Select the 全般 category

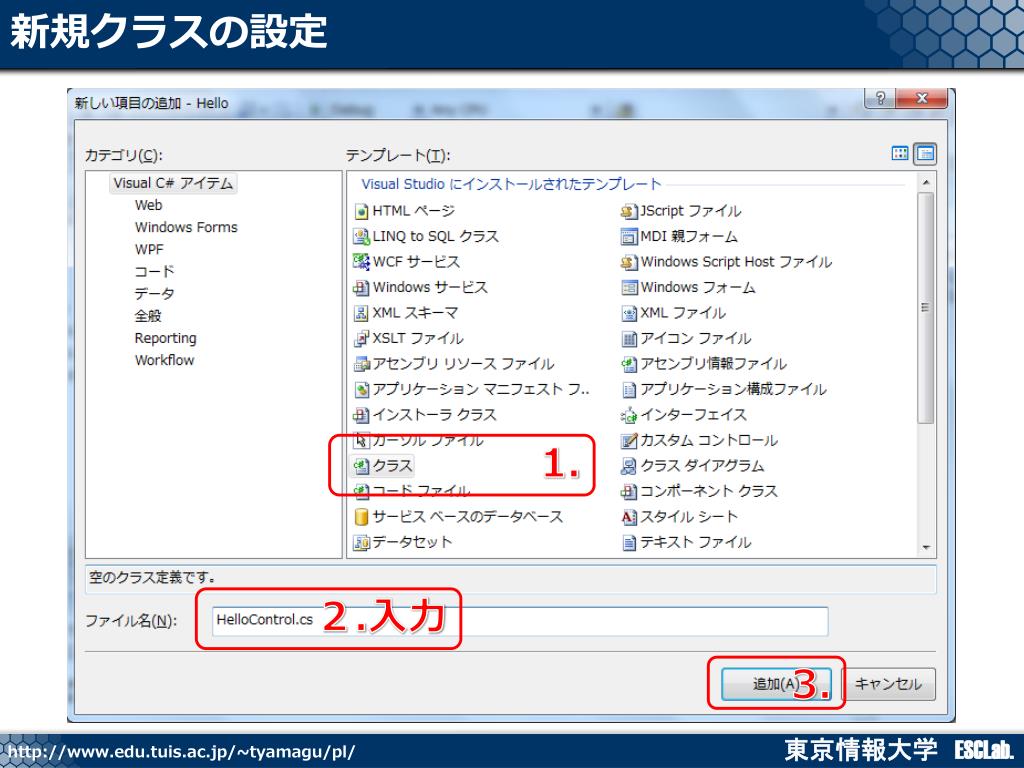[148, 316]
